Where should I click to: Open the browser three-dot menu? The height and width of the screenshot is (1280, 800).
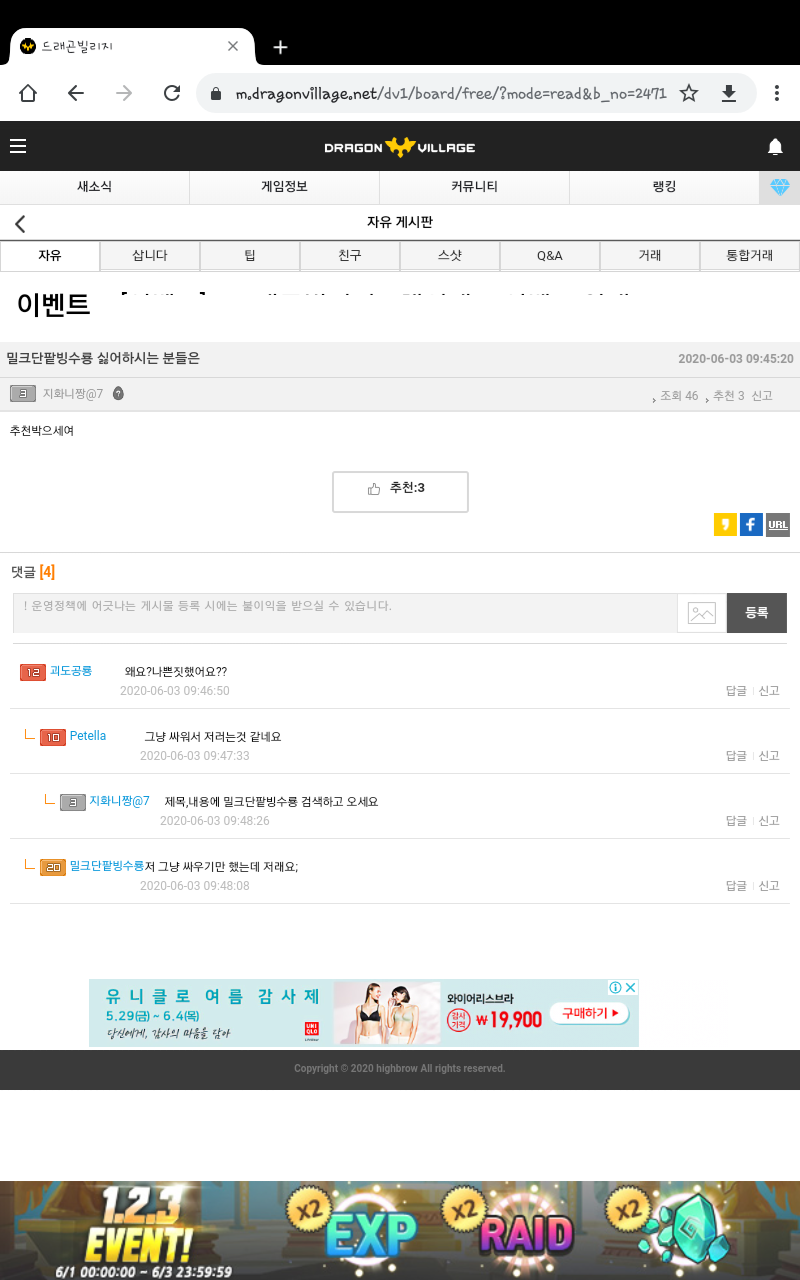[776, 93]
